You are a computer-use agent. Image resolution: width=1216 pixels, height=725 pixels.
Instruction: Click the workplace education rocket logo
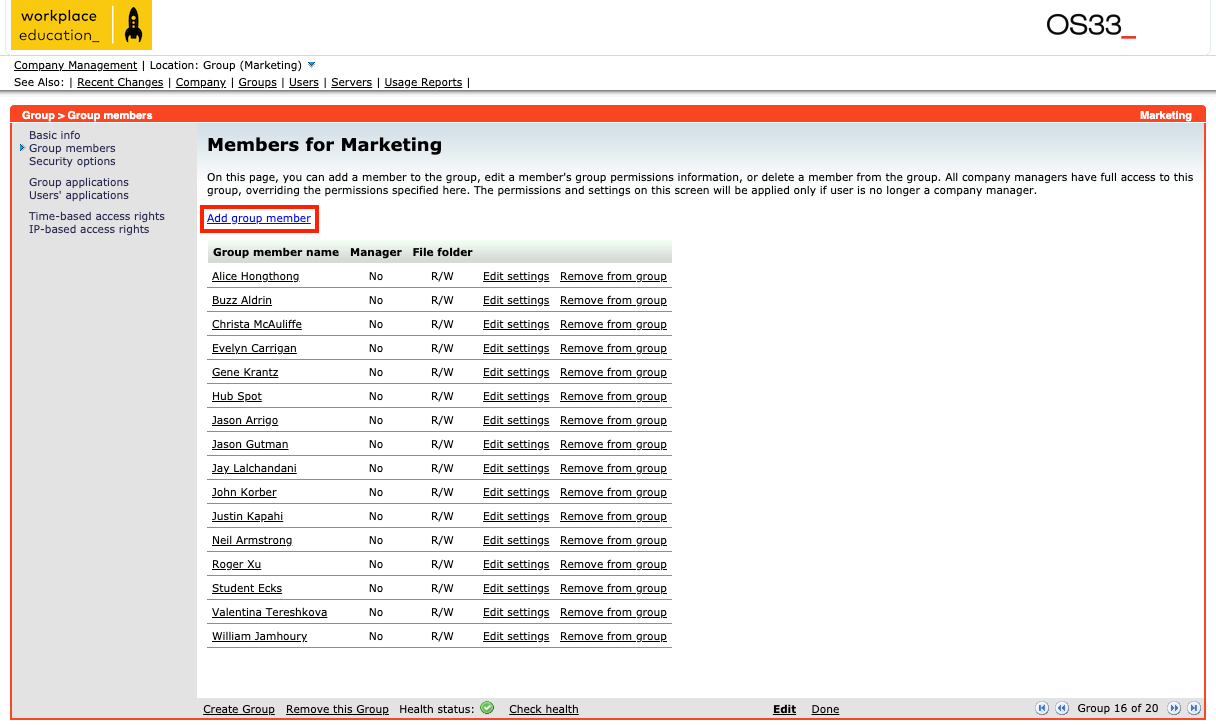coord(81,26)
